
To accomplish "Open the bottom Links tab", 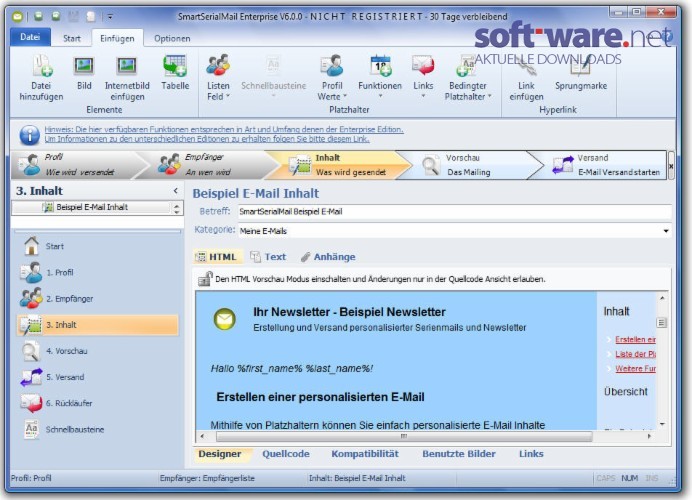I will 531,454.
